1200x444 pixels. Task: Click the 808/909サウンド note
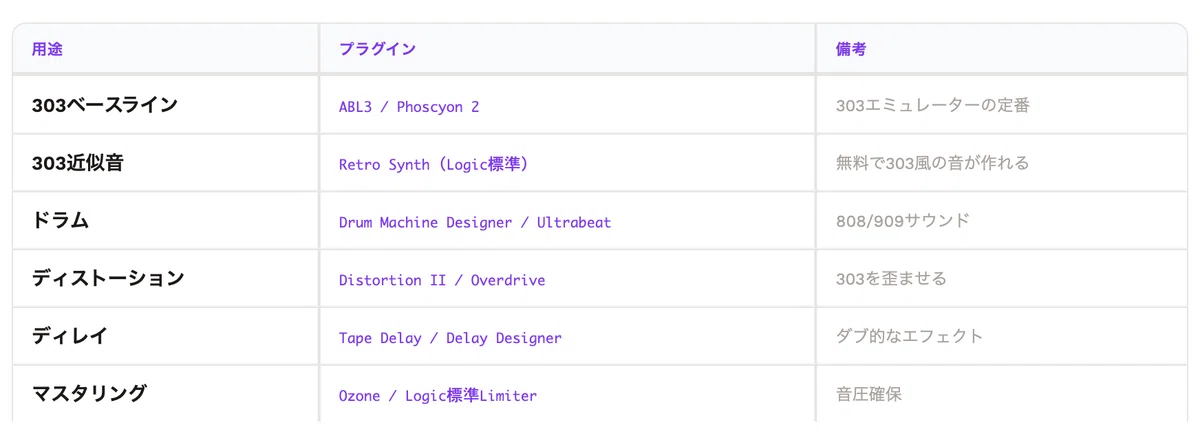[x=903, y=221]
